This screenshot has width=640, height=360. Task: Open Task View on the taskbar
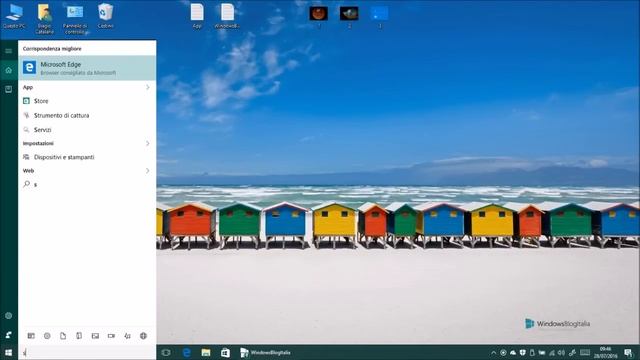pos(166,352)
